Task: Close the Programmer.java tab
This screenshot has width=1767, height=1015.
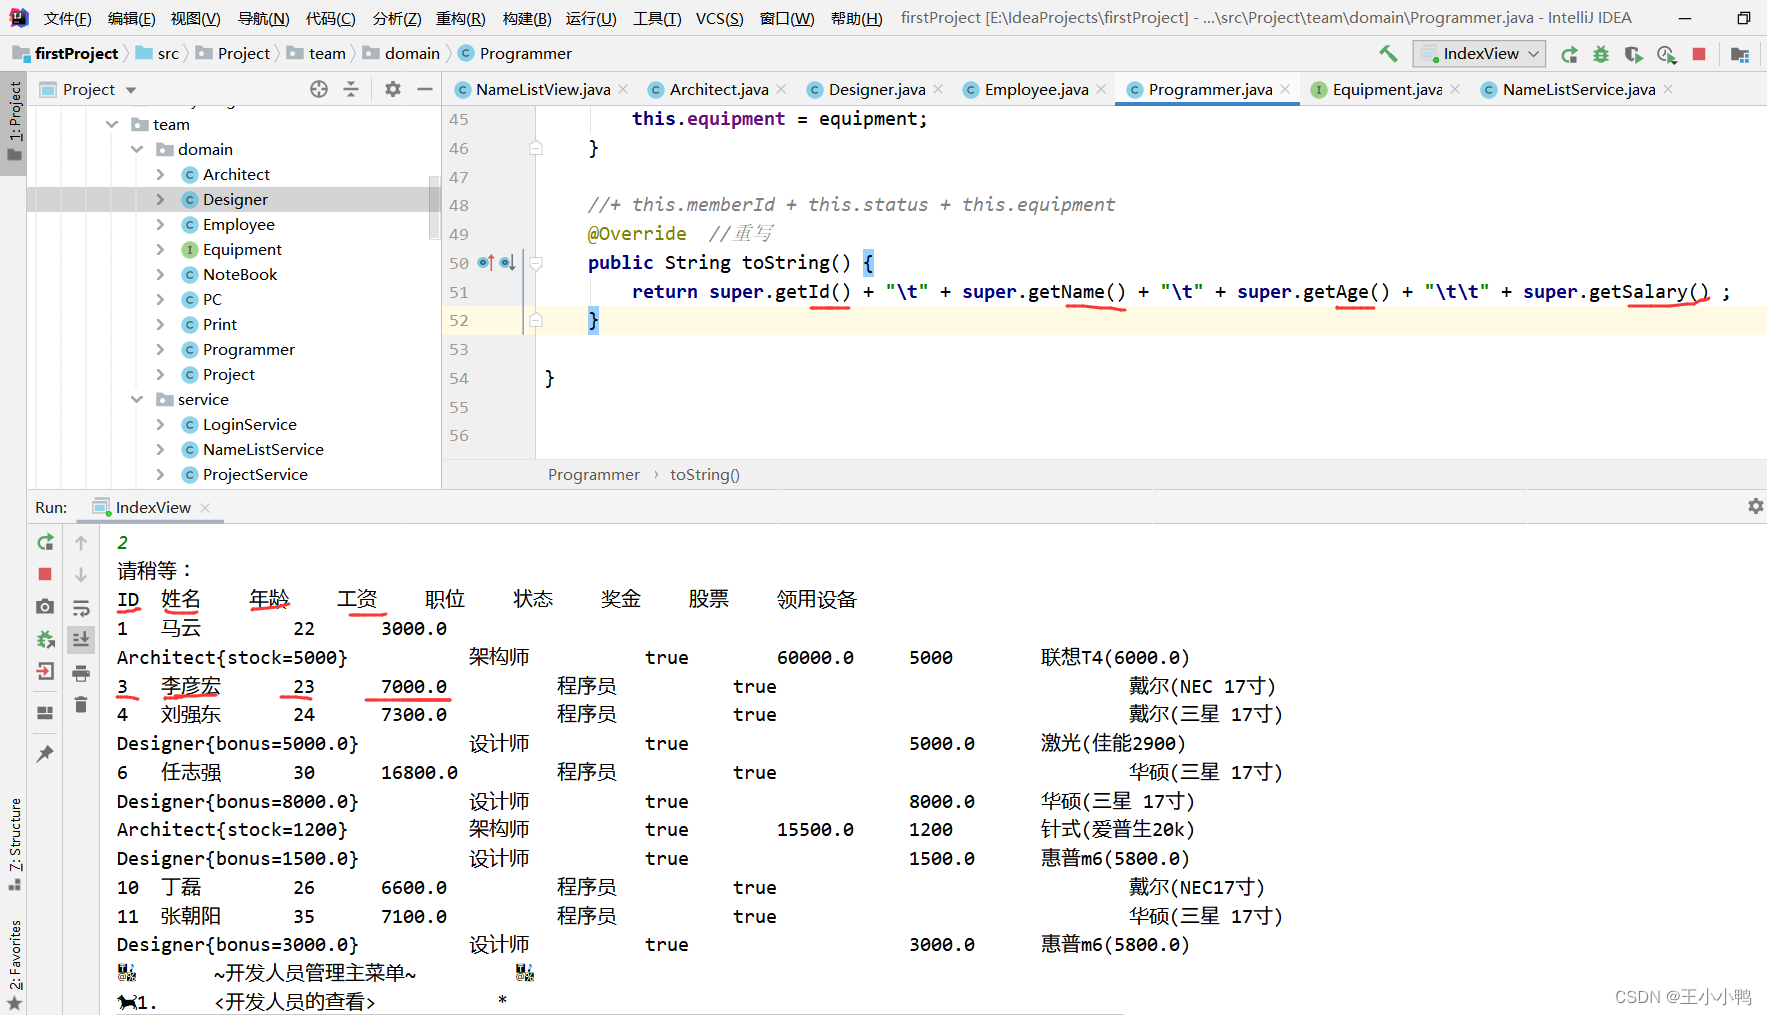Action: click(1285, 90)
